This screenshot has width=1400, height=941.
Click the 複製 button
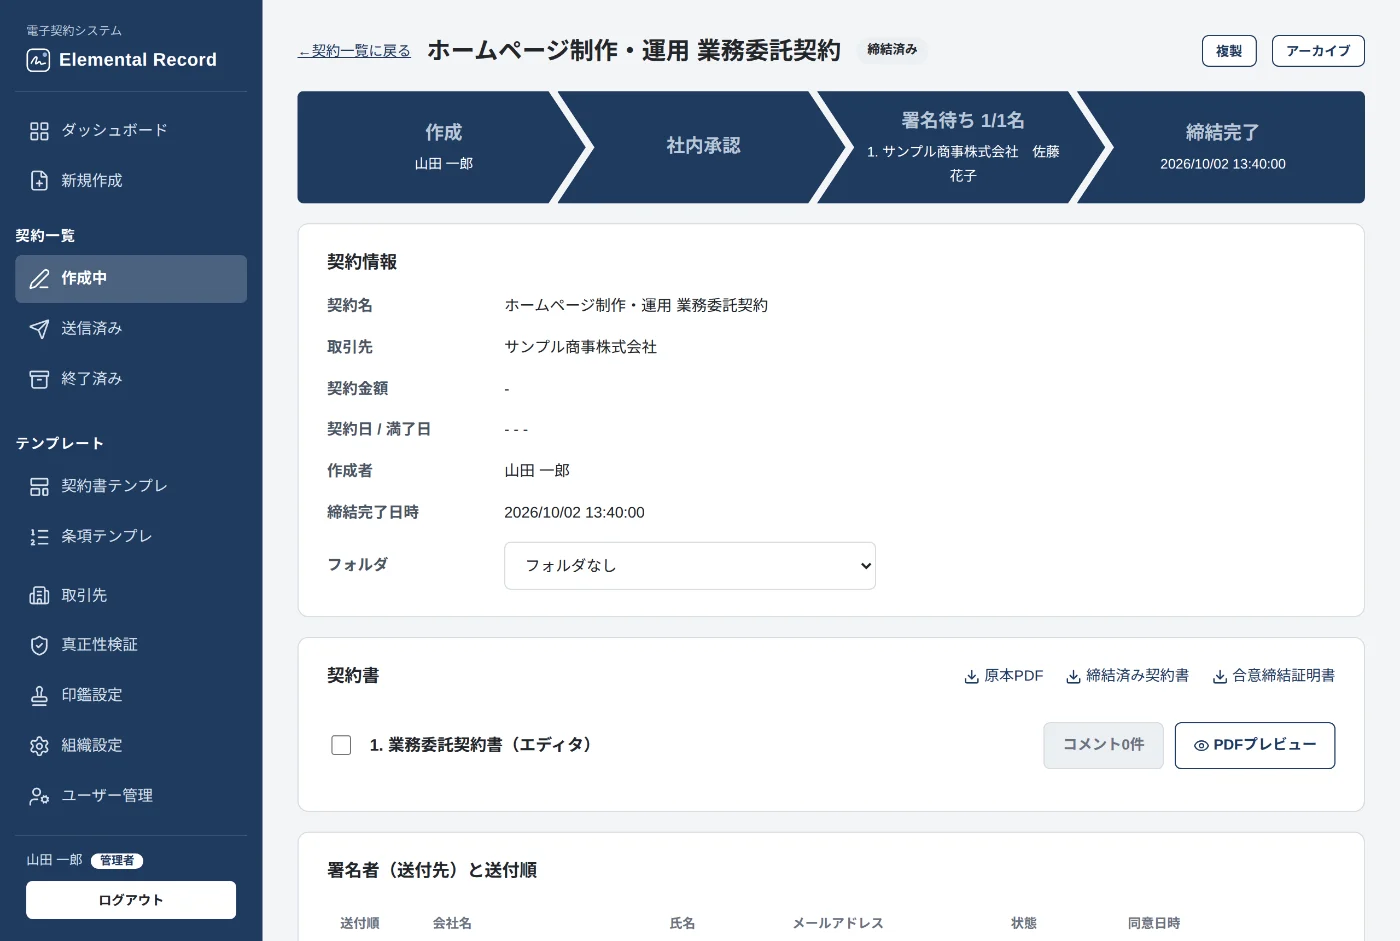1229,51
